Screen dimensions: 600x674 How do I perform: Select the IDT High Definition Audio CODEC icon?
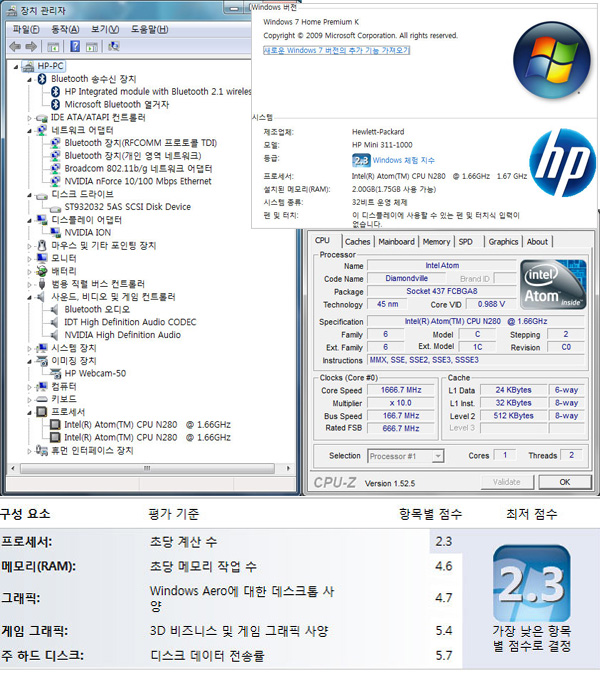point(55,322)
